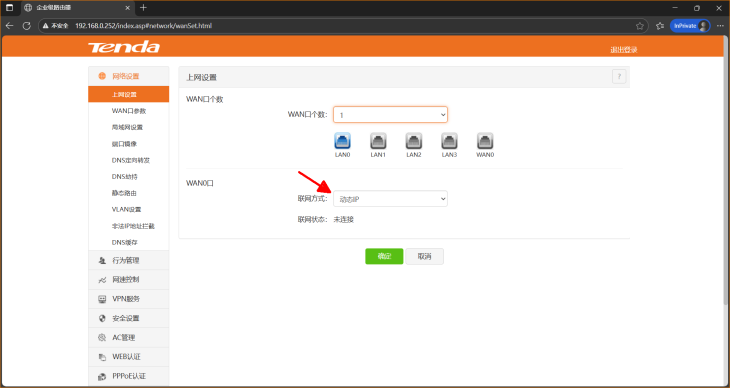The image size is (730, 388).
Task: Click the 行为管理 user icon
Action: 102,261
